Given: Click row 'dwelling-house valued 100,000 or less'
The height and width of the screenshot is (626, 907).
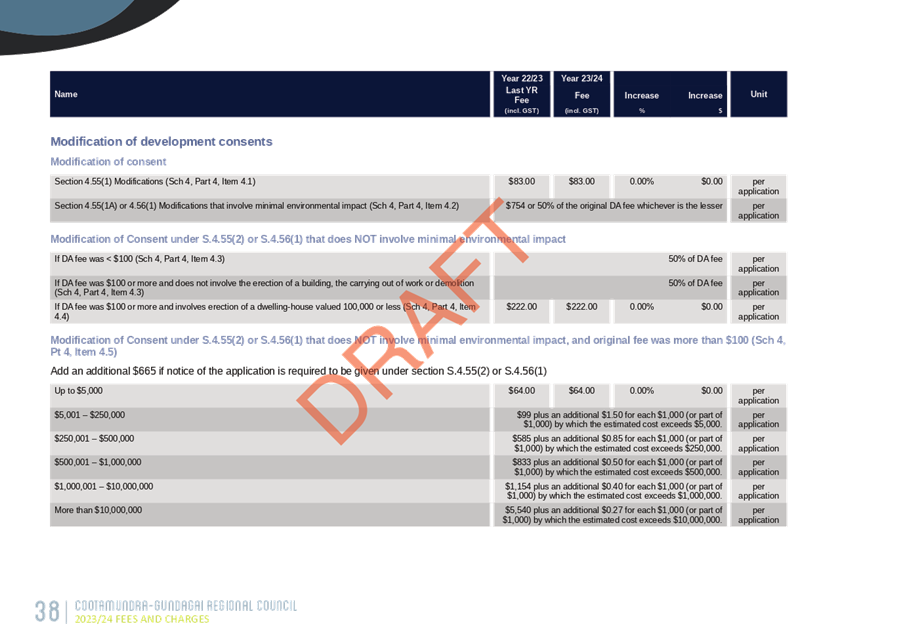Looking at the screenshot, I should pos(265,311).
